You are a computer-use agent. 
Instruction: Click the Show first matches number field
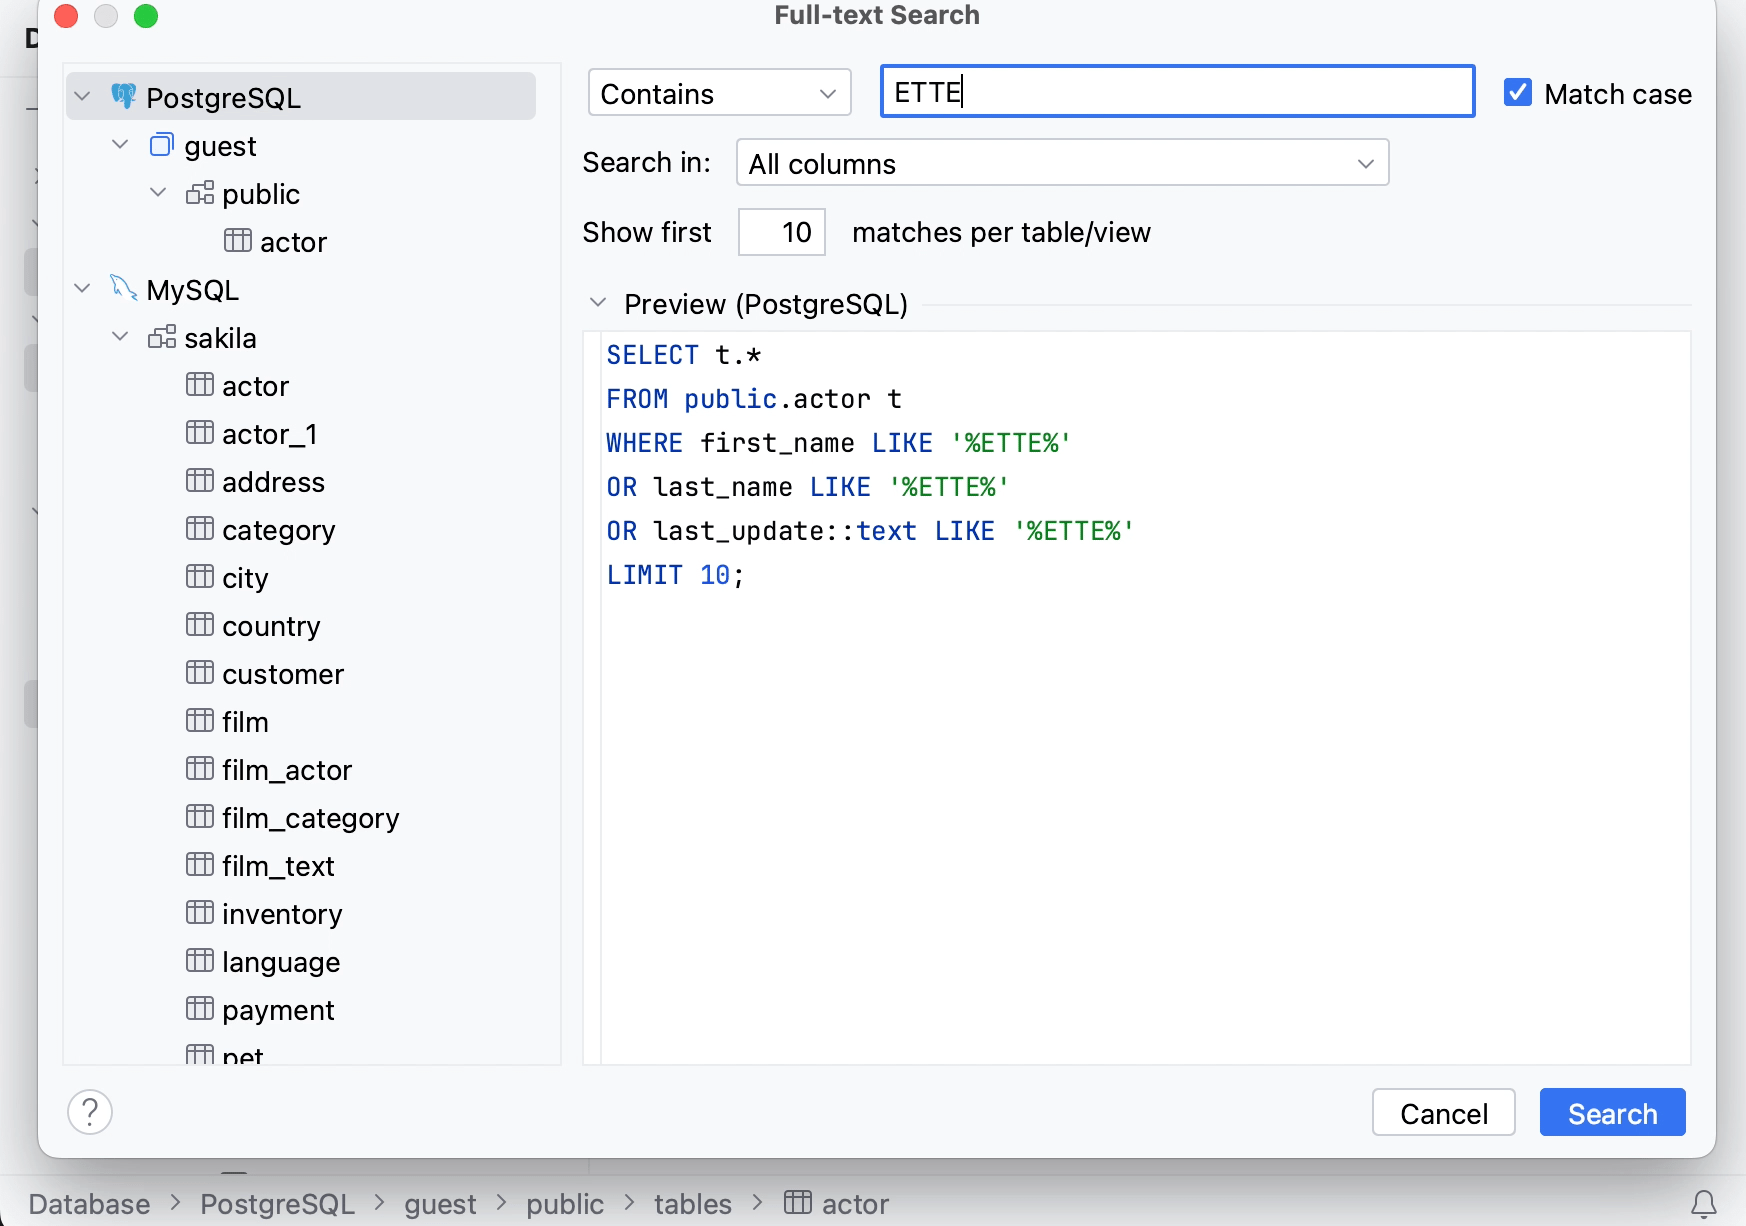(782, 232)
